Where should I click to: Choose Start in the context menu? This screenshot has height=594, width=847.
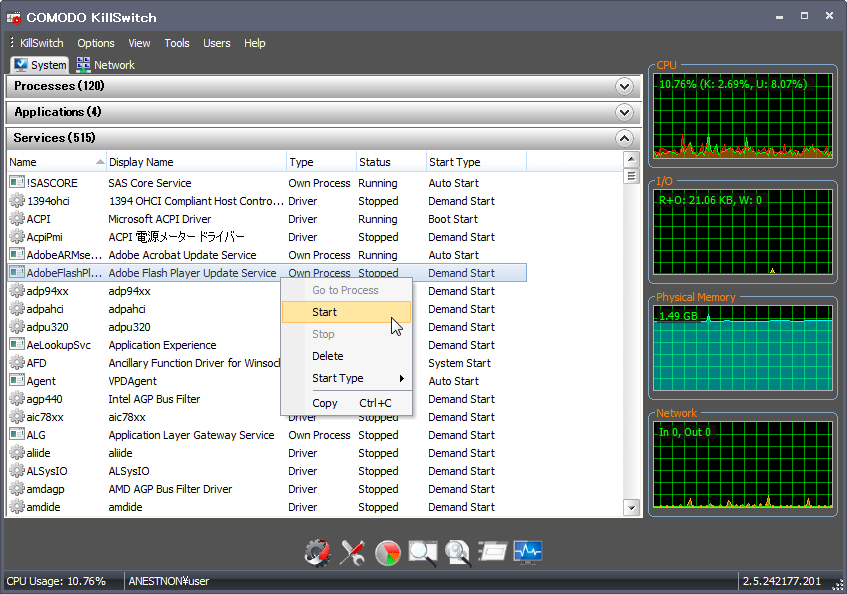click(x=346, y=312)
